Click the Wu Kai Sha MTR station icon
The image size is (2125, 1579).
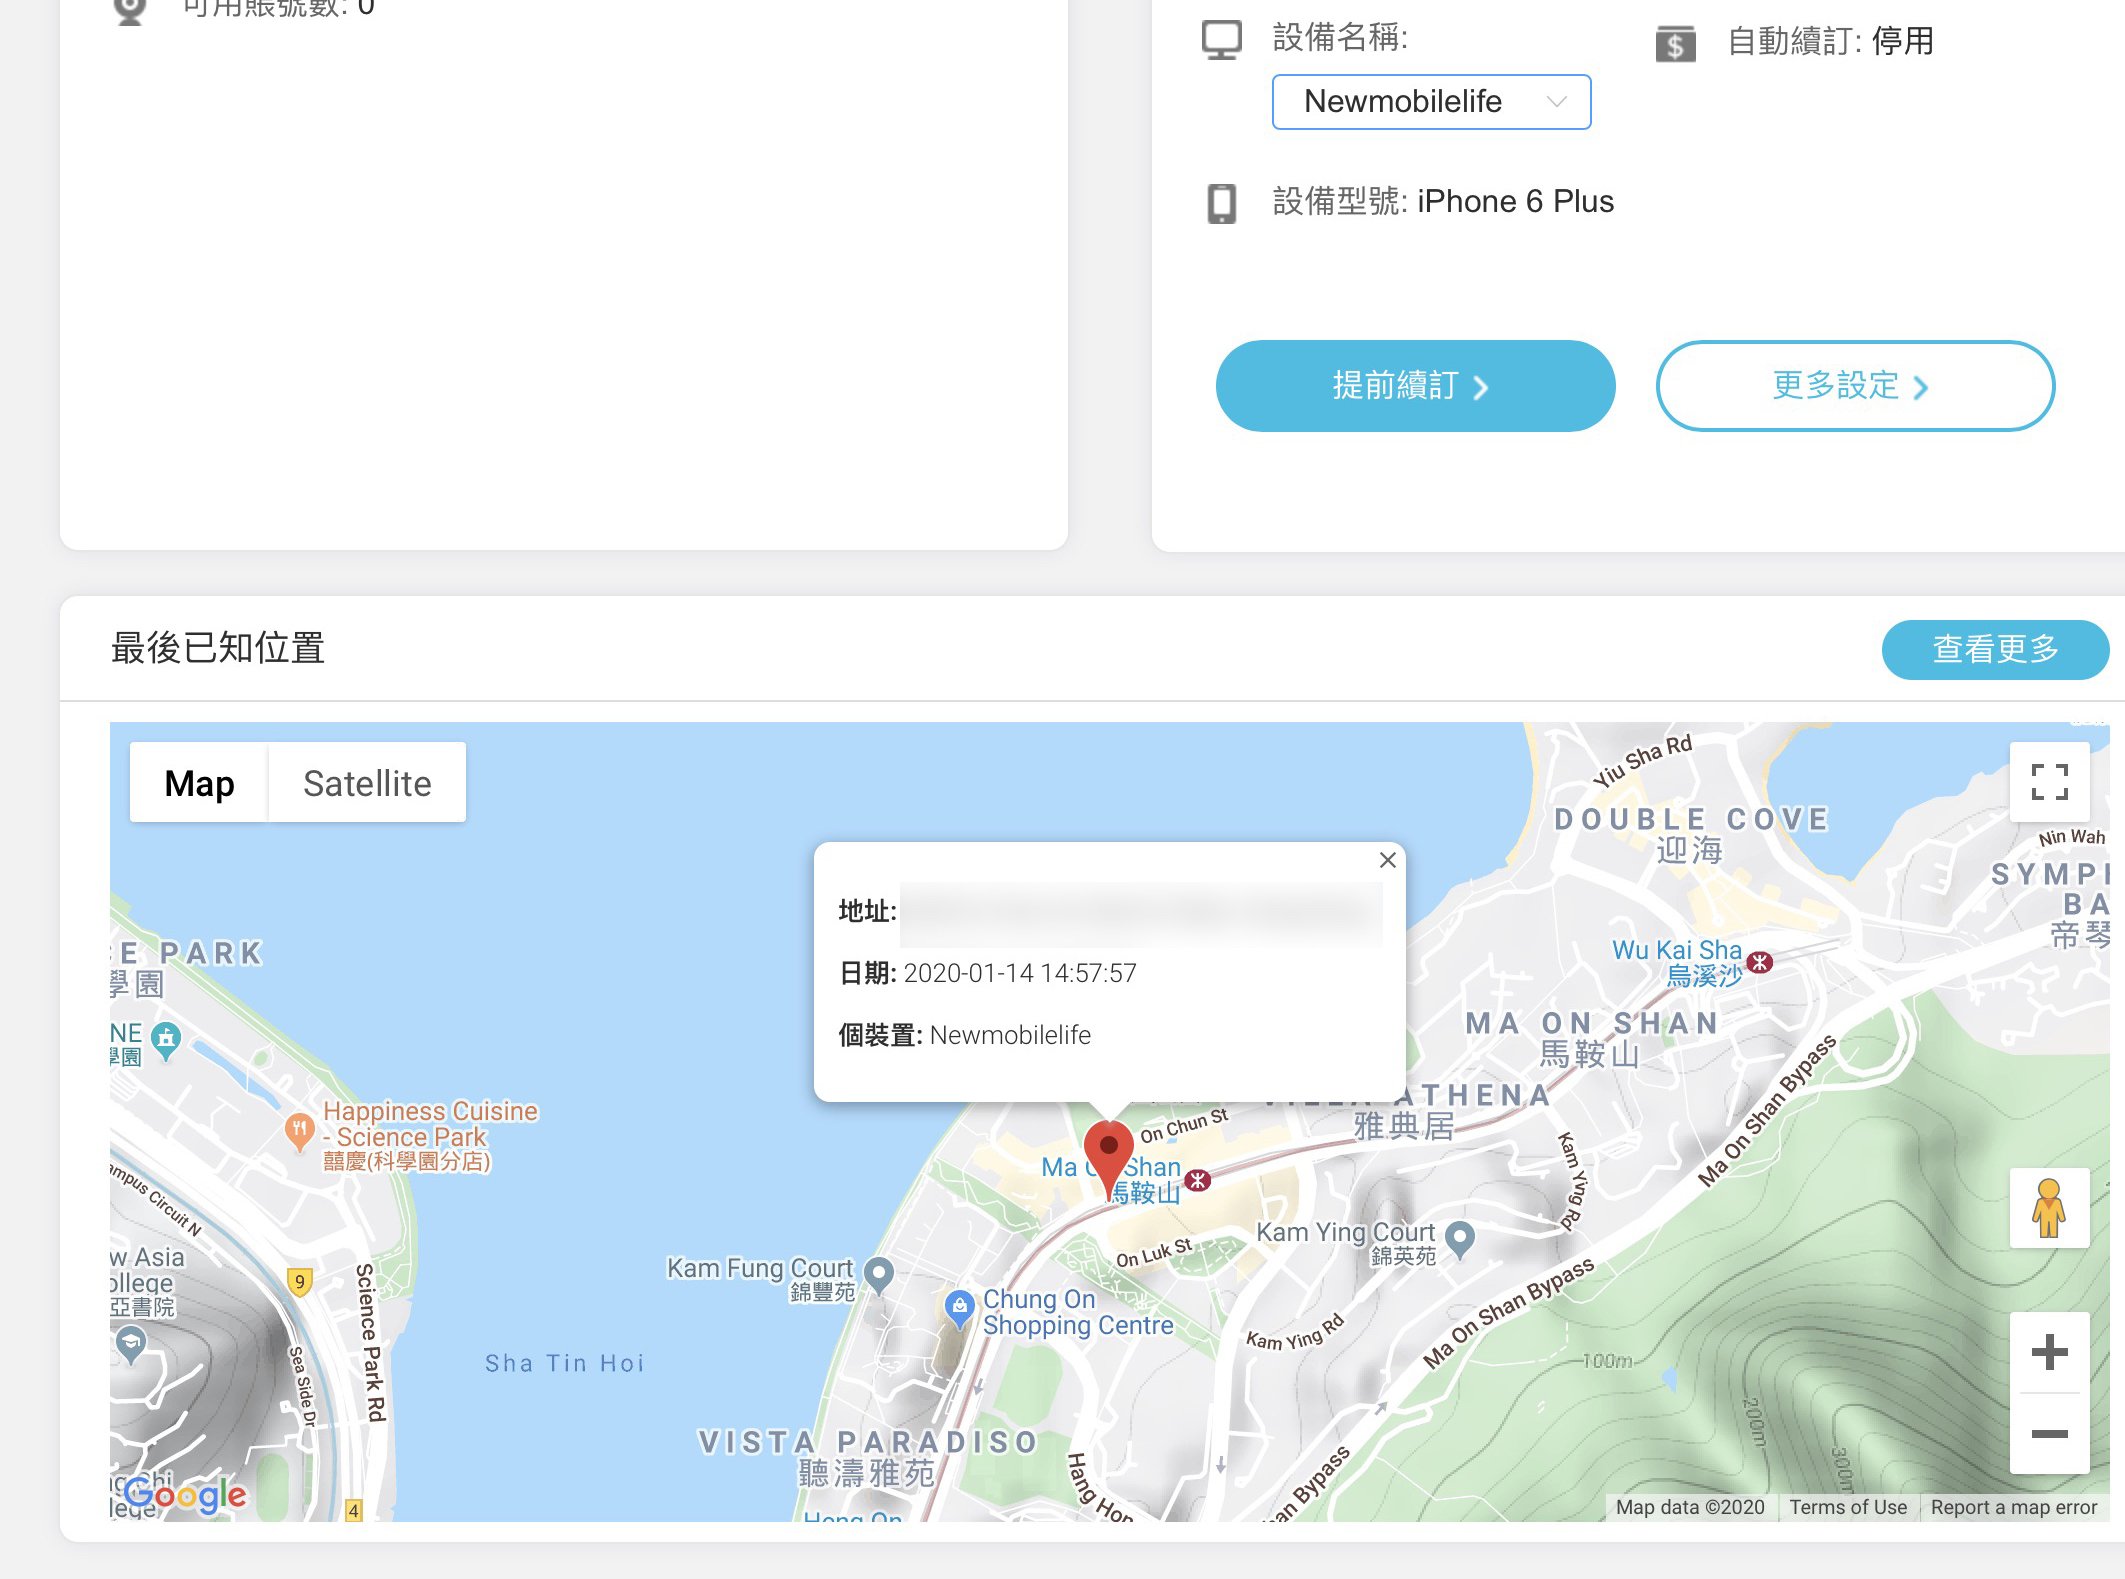coord(1759,962)
